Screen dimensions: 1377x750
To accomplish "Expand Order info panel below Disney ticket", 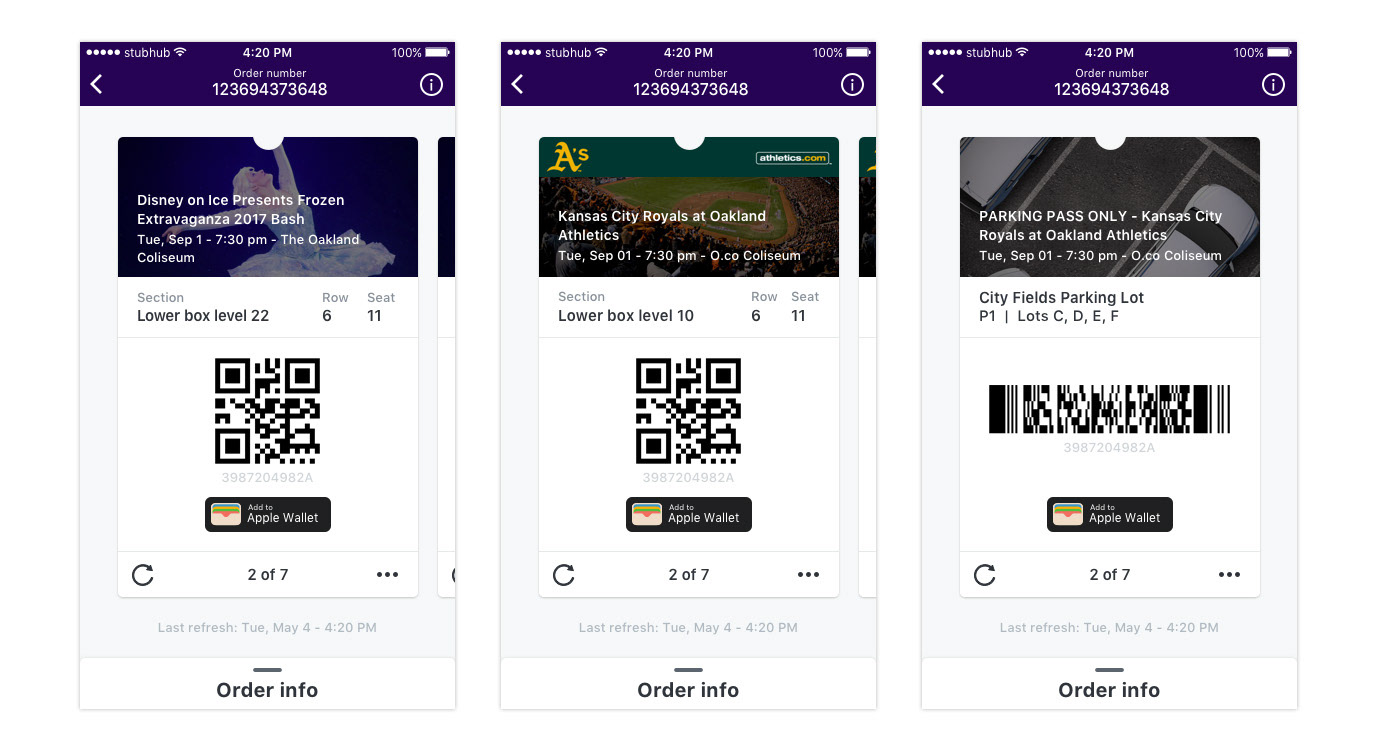I will pyautogui.click(x=268, y=684).
